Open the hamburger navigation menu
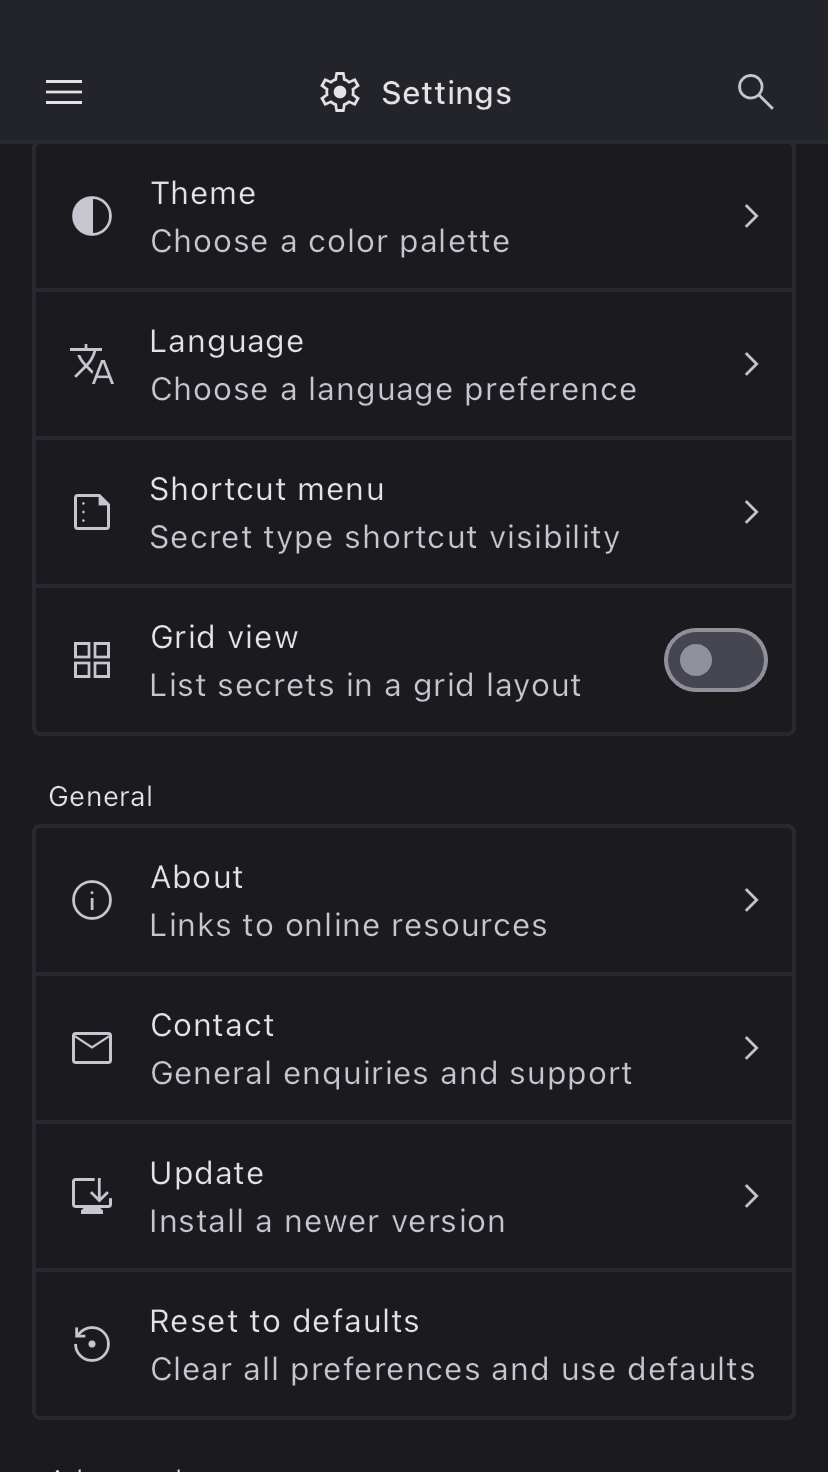The height and width of the screenshot is (1472, 828). click(64, 93)
